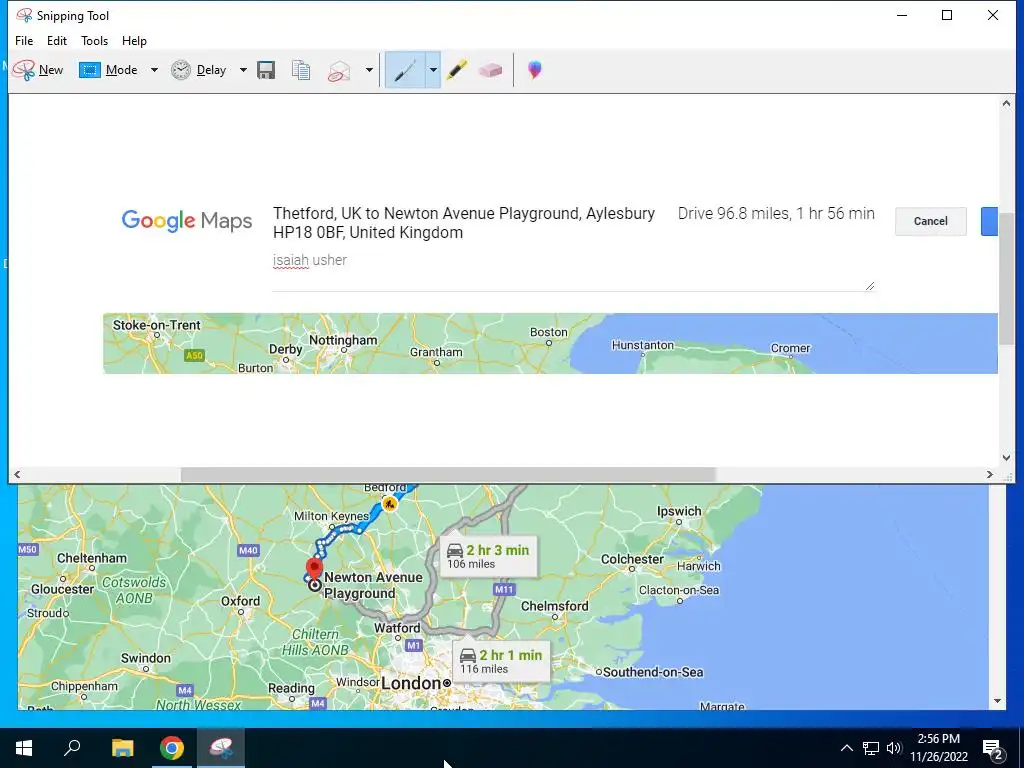The height and width of the screenshot is (768, 1024).
Task: Click the notes field resize grip
Action: [x=869, y=285]
